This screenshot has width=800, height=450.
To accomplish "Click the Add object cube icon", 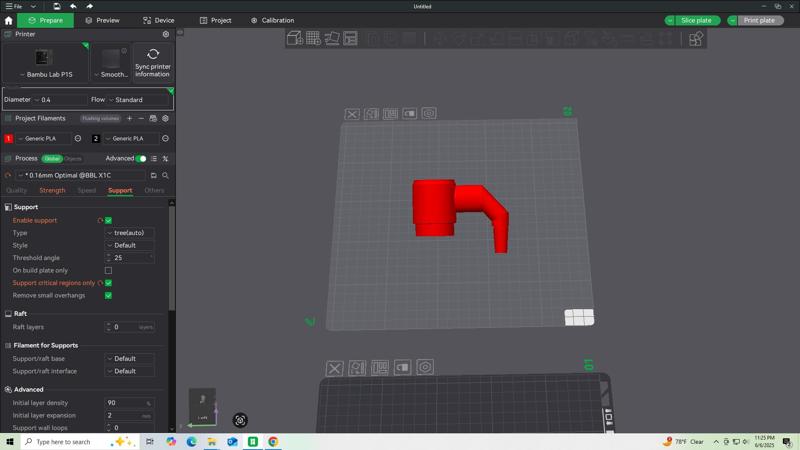I will (x=295, y=38).
